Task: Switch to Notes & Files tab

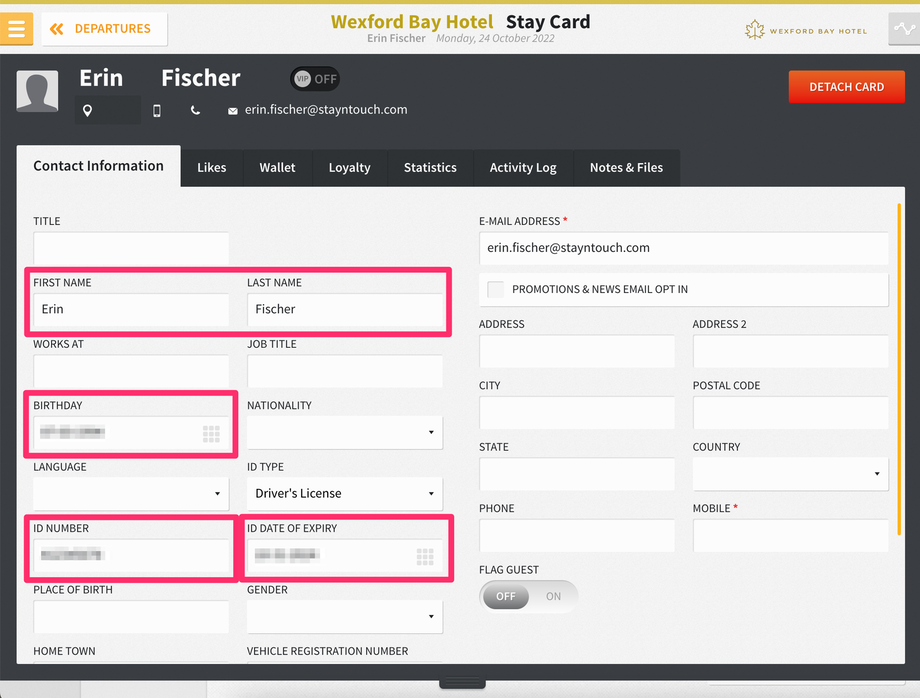Action: click(626, 168)
